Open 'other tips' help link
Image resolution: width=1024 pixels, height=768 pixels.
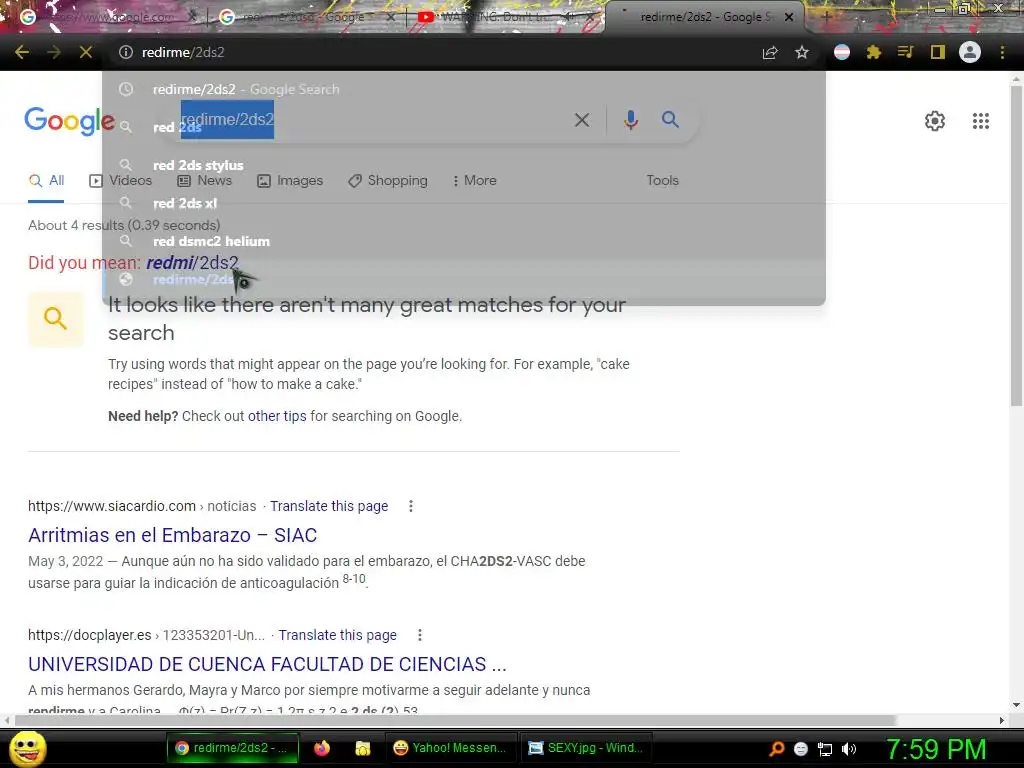coord(277,416)
